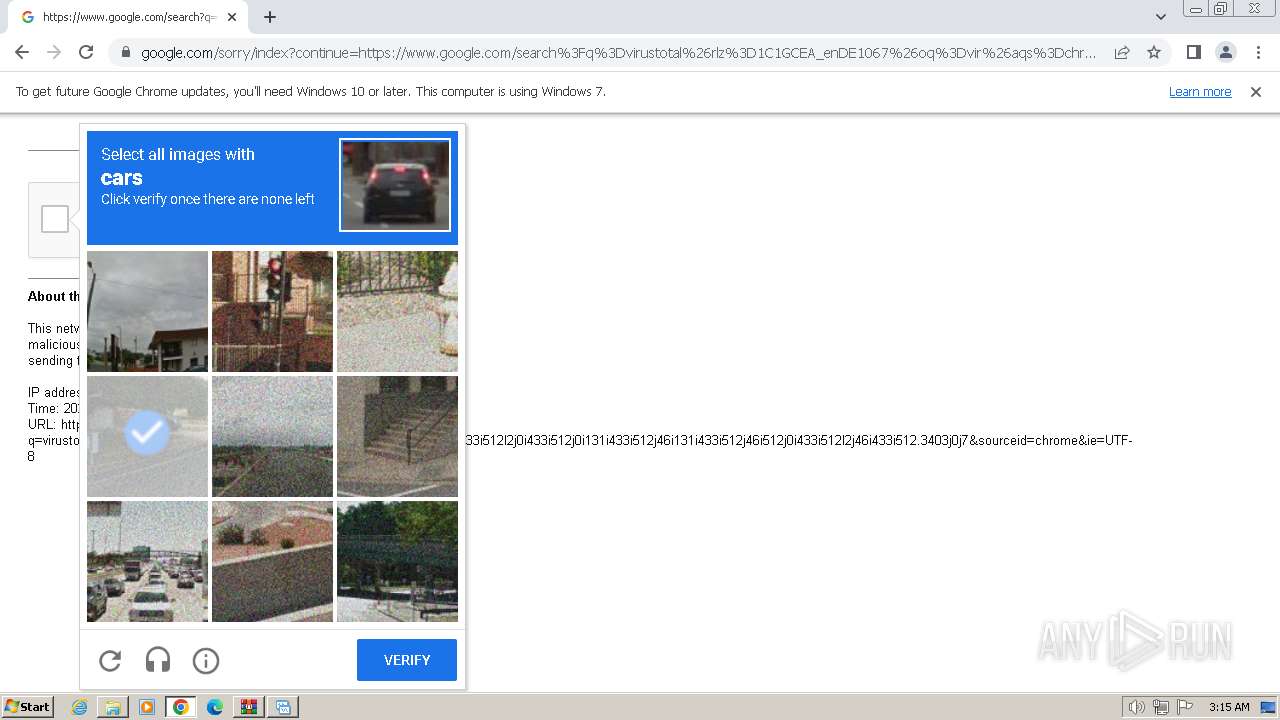The width and height of the screenshot is (1280, 720).
Task: Focus the address bar URL
Action: (x=618, y=53)
